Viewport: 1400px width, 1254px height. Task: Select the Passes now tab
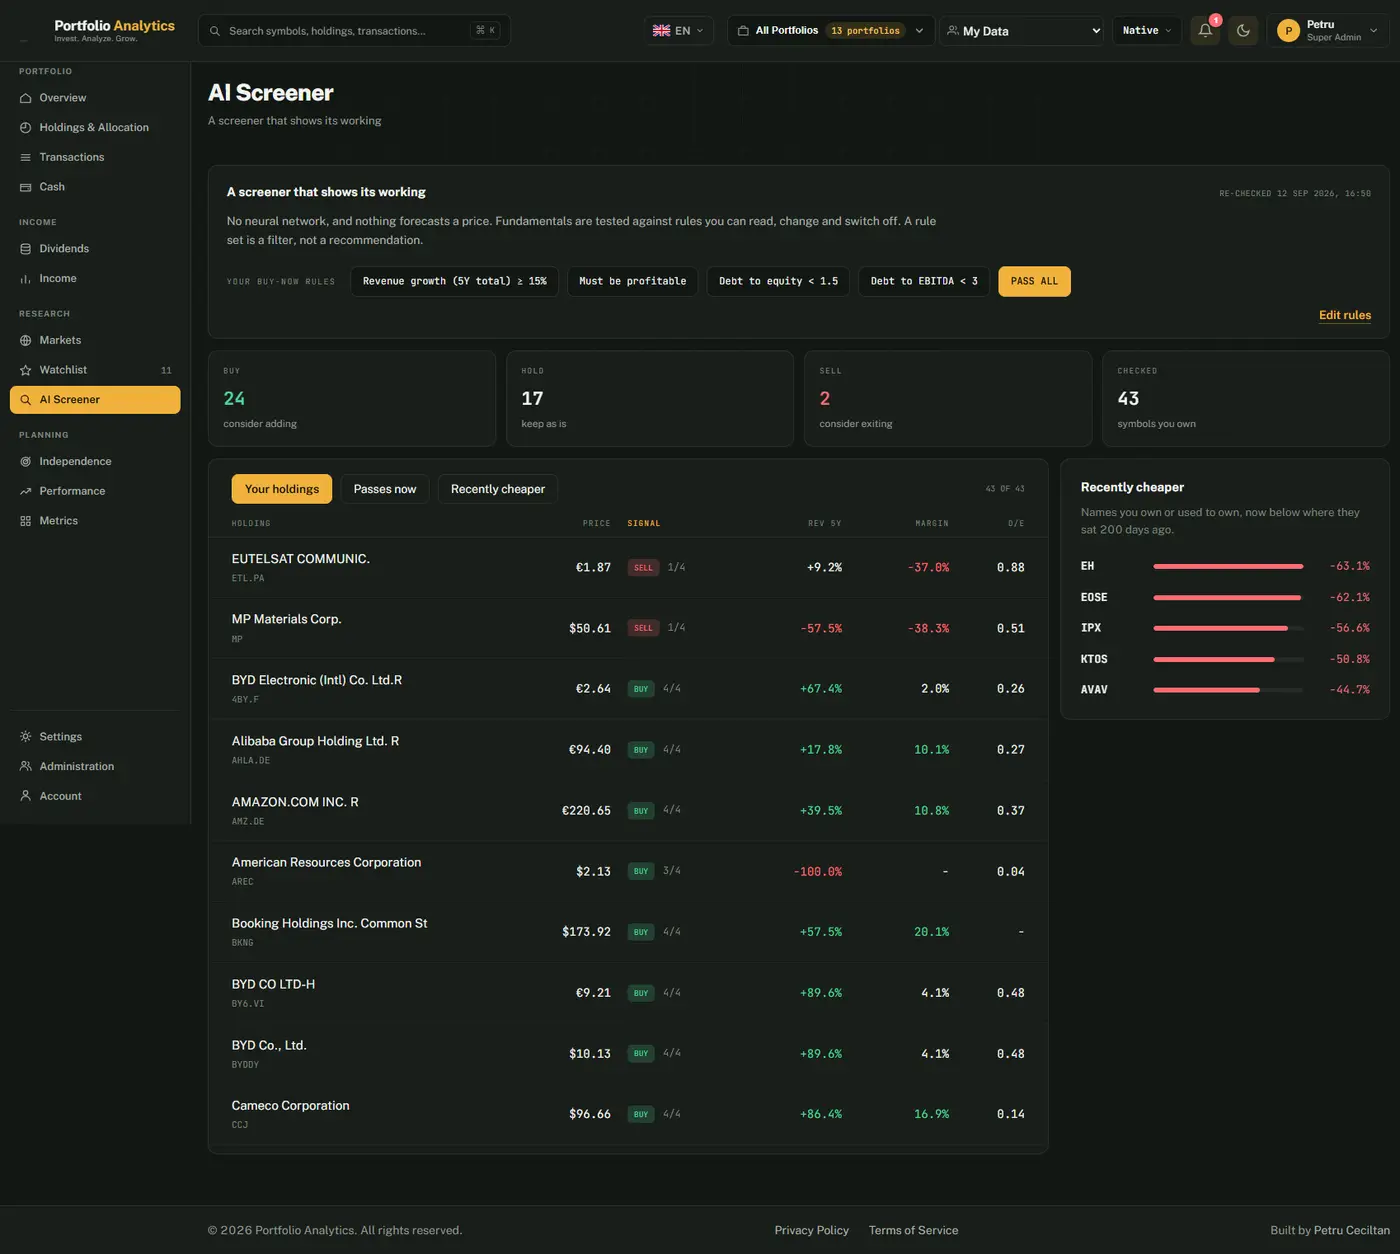385,489
